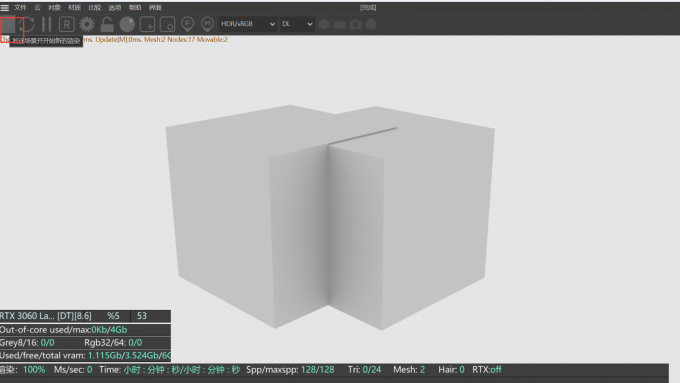This screenshot has width=680, height=383.
Task: Select the render region plus icon
Action: click(x=147, y=25)
